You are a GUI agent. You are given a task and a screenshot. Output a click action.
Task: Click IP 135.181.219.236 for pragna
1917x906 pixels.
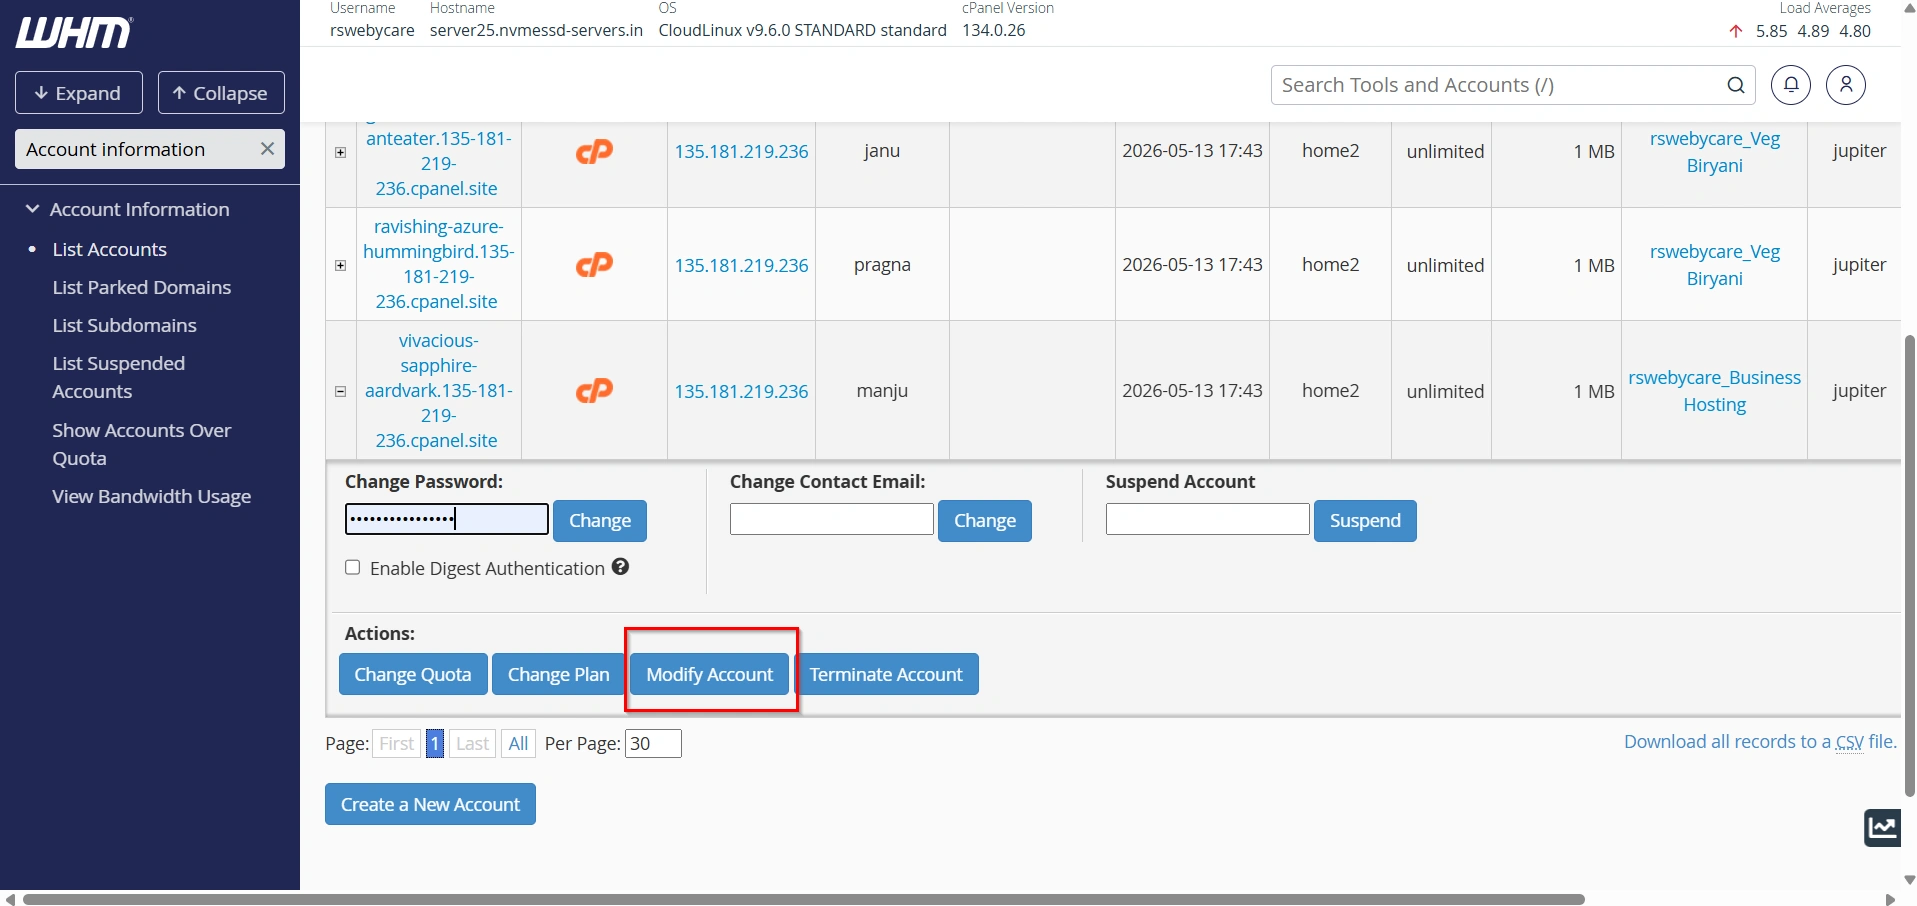741,265
